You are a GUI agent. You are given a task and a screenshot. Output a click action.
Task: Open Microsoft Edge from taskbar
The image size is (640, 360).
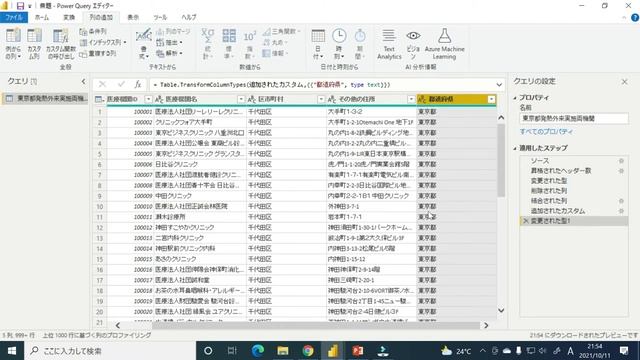(258, 351)
